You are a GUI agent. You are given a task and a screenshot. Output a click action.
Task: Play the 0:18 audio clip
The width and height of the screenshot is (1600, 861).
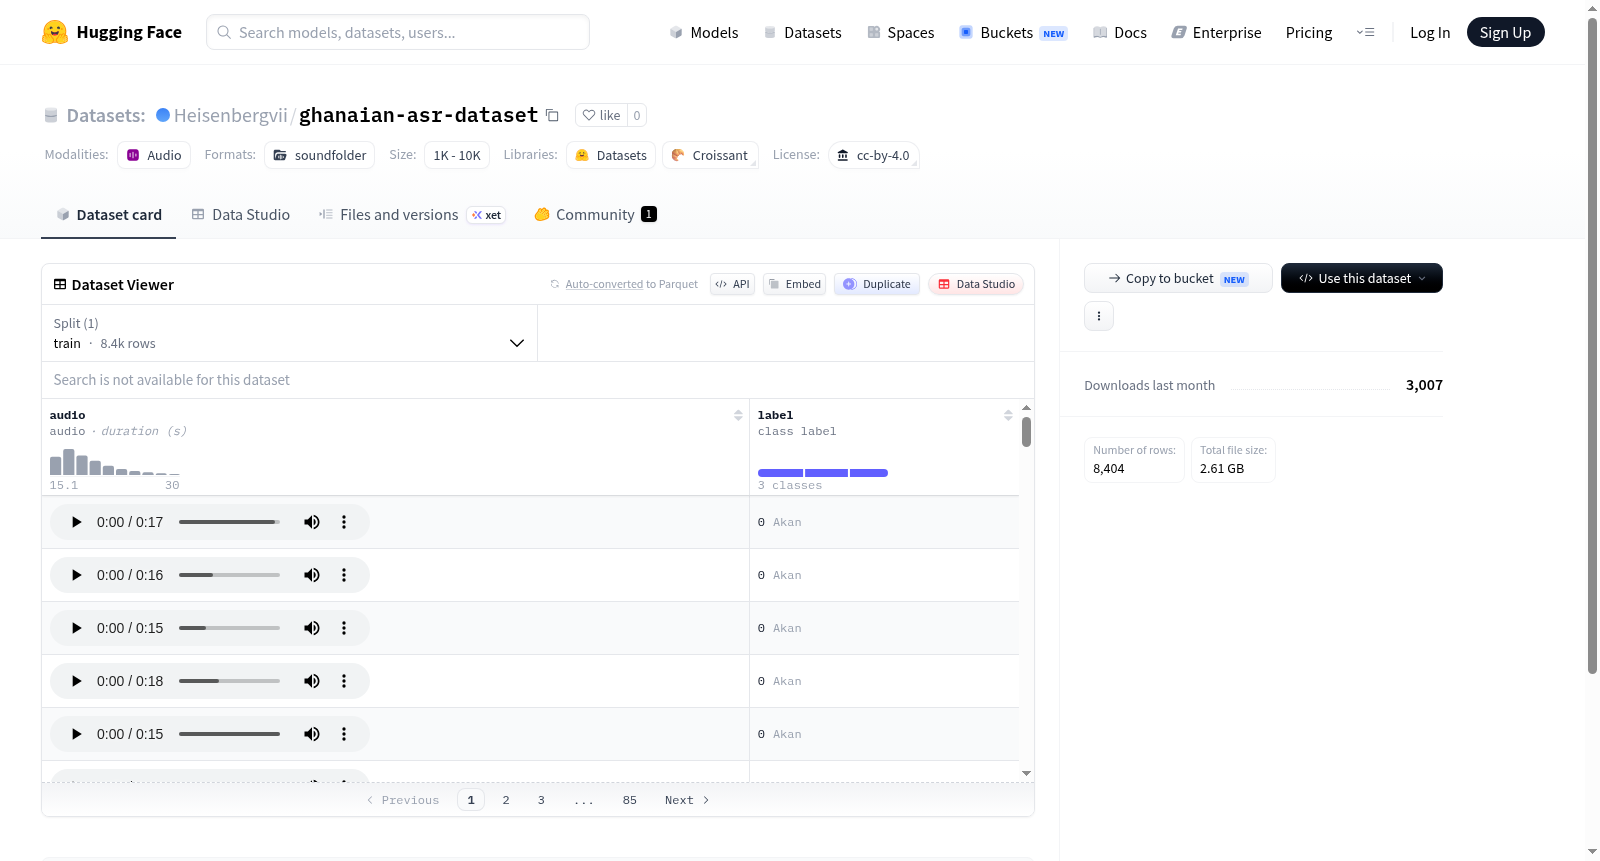point(77,681)
